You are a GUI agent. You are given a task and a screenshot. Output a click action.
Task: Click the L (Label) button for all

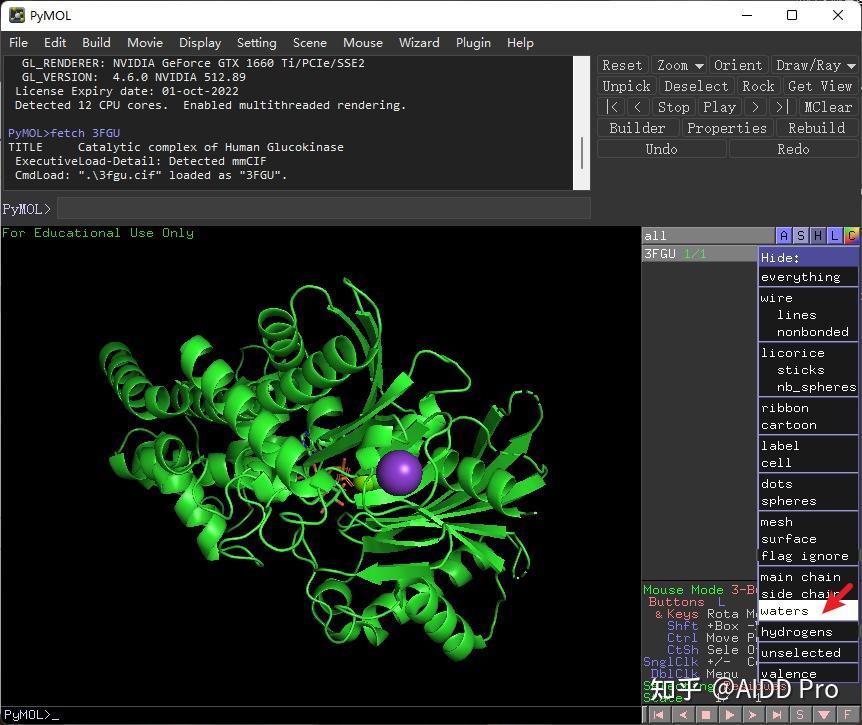click(835, 236)
